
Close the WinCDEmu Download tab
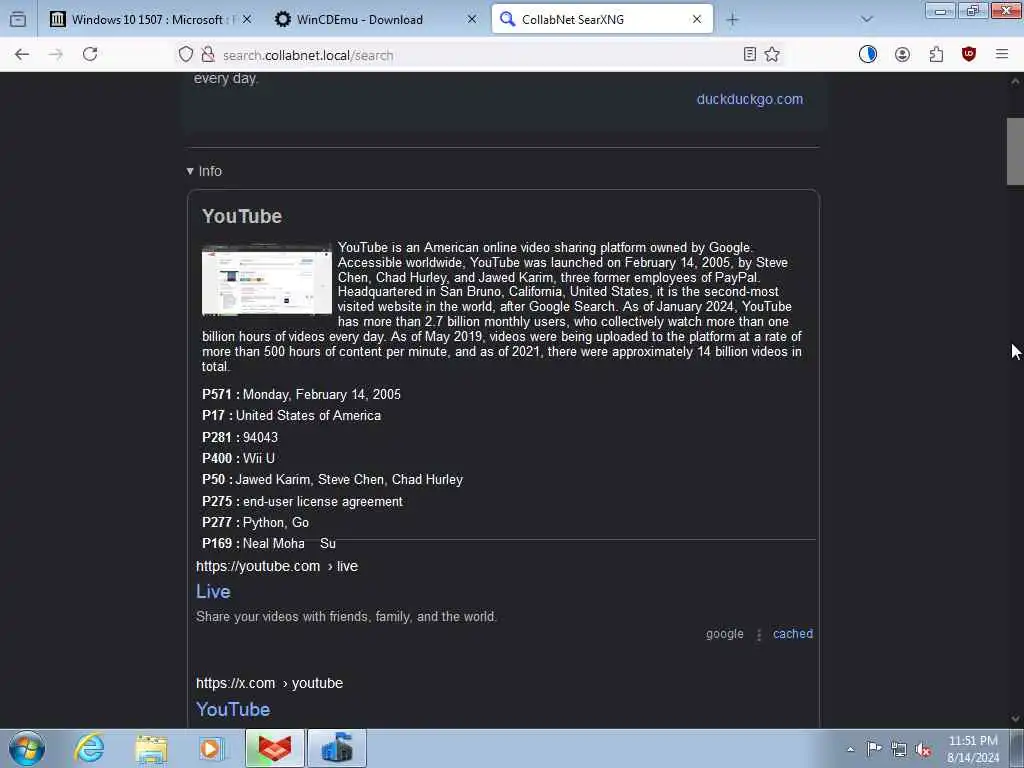tap(472, 20)
